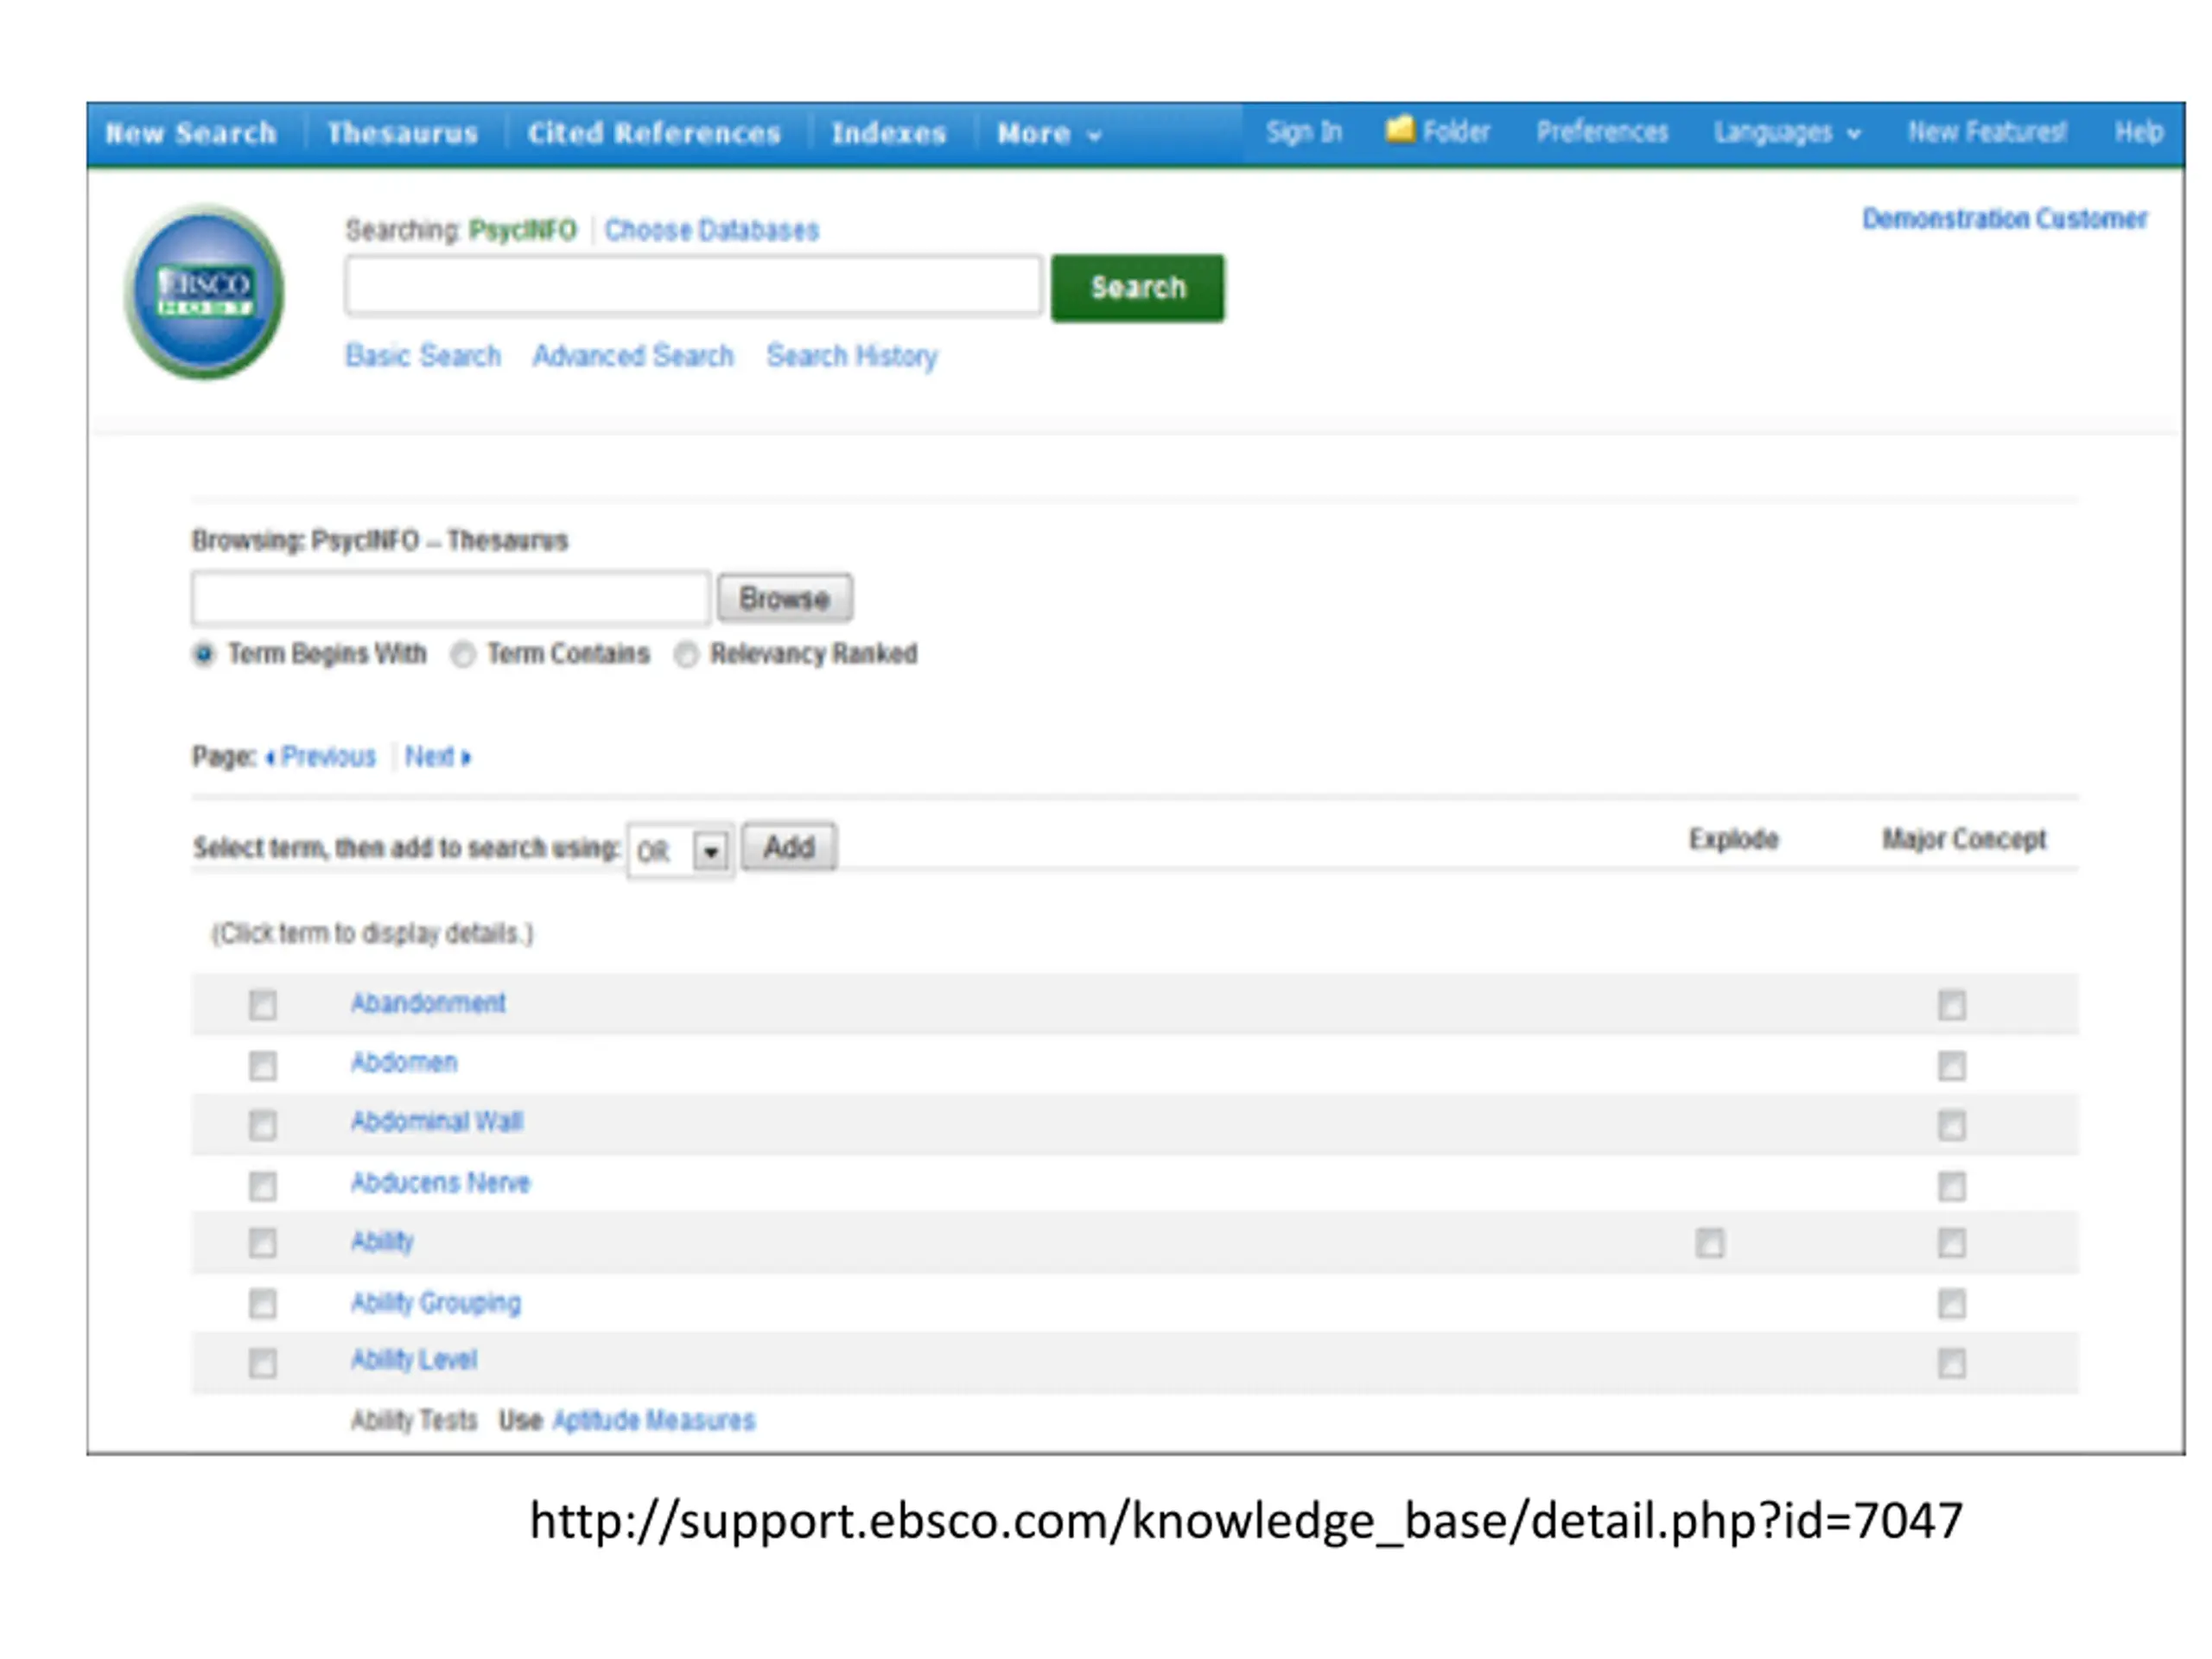
Task: Open the Help link
Action: pyautogui.click(x=2139, y=132)
